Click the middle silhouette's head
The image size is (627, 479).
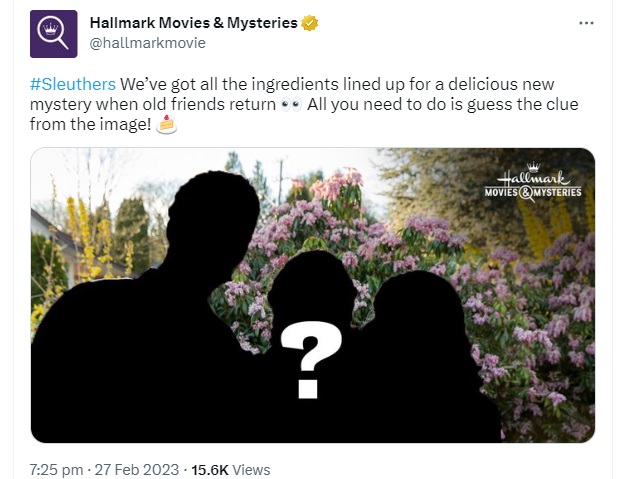[310, 280]
